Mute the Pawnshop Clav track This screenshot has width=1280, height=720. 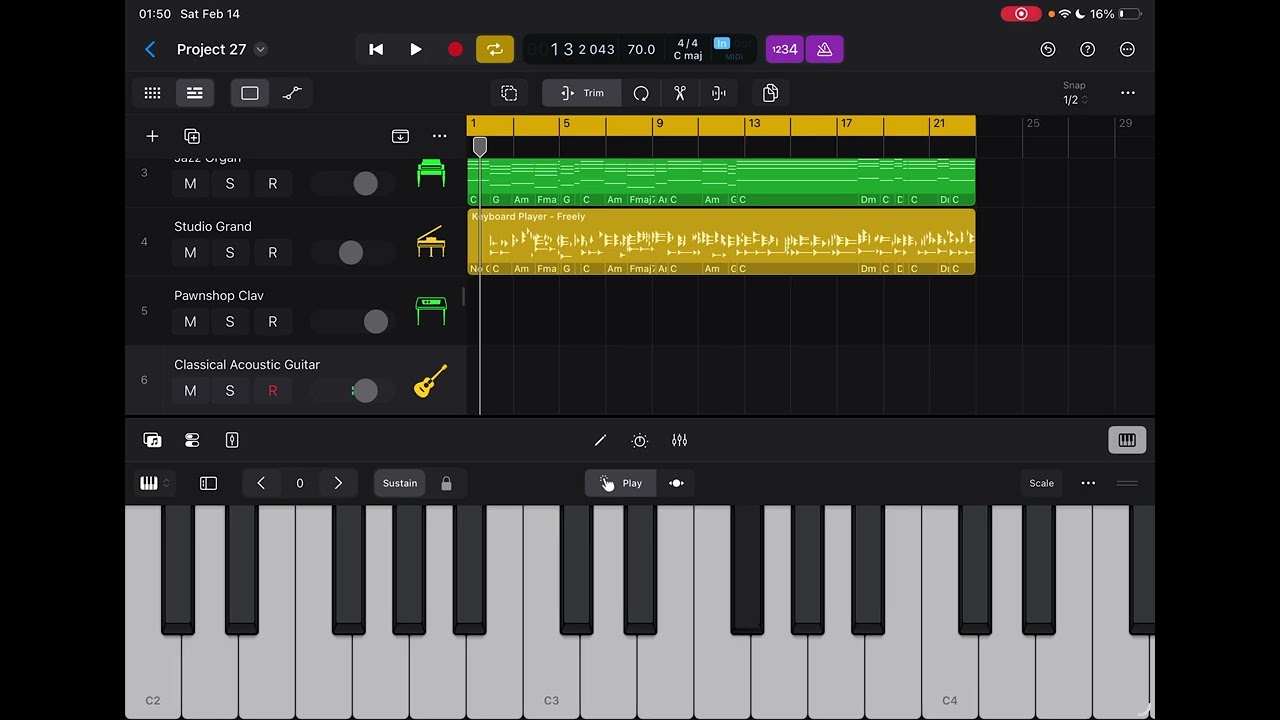click(190, 322)
